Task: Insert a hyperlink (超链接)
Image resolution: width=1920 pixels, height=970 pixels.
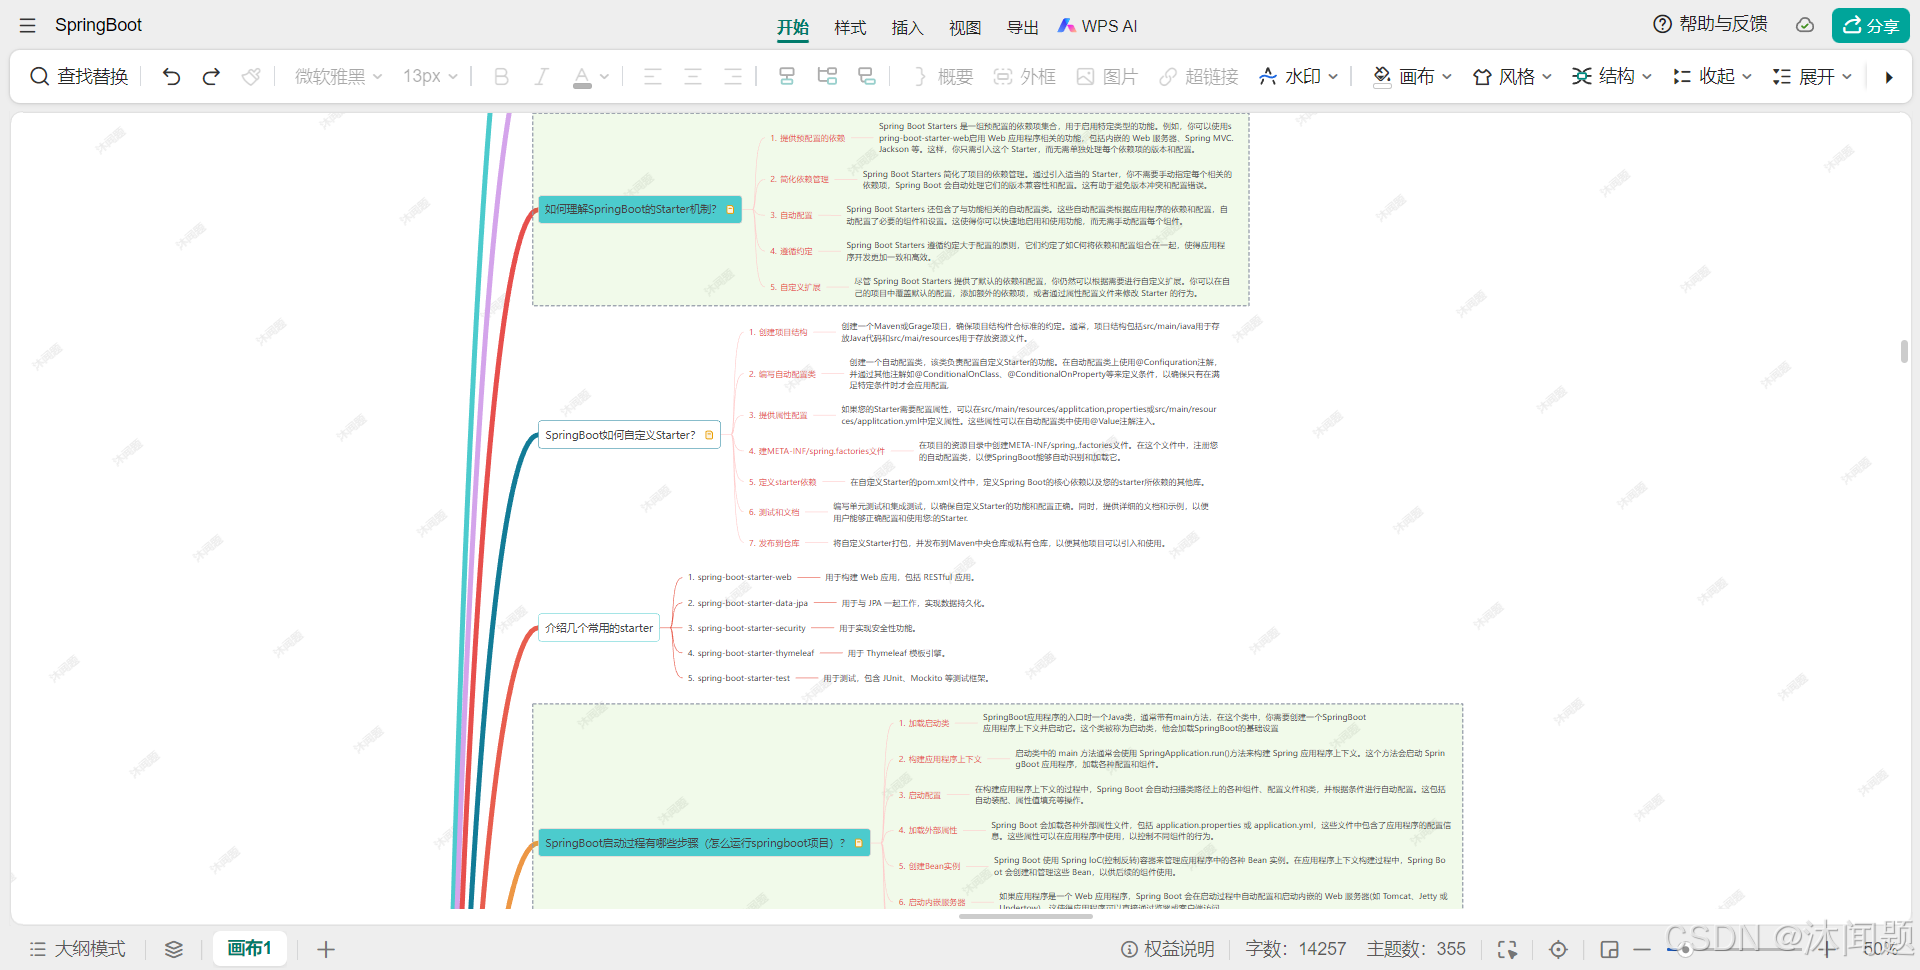Action: [x=1198, y=76]
